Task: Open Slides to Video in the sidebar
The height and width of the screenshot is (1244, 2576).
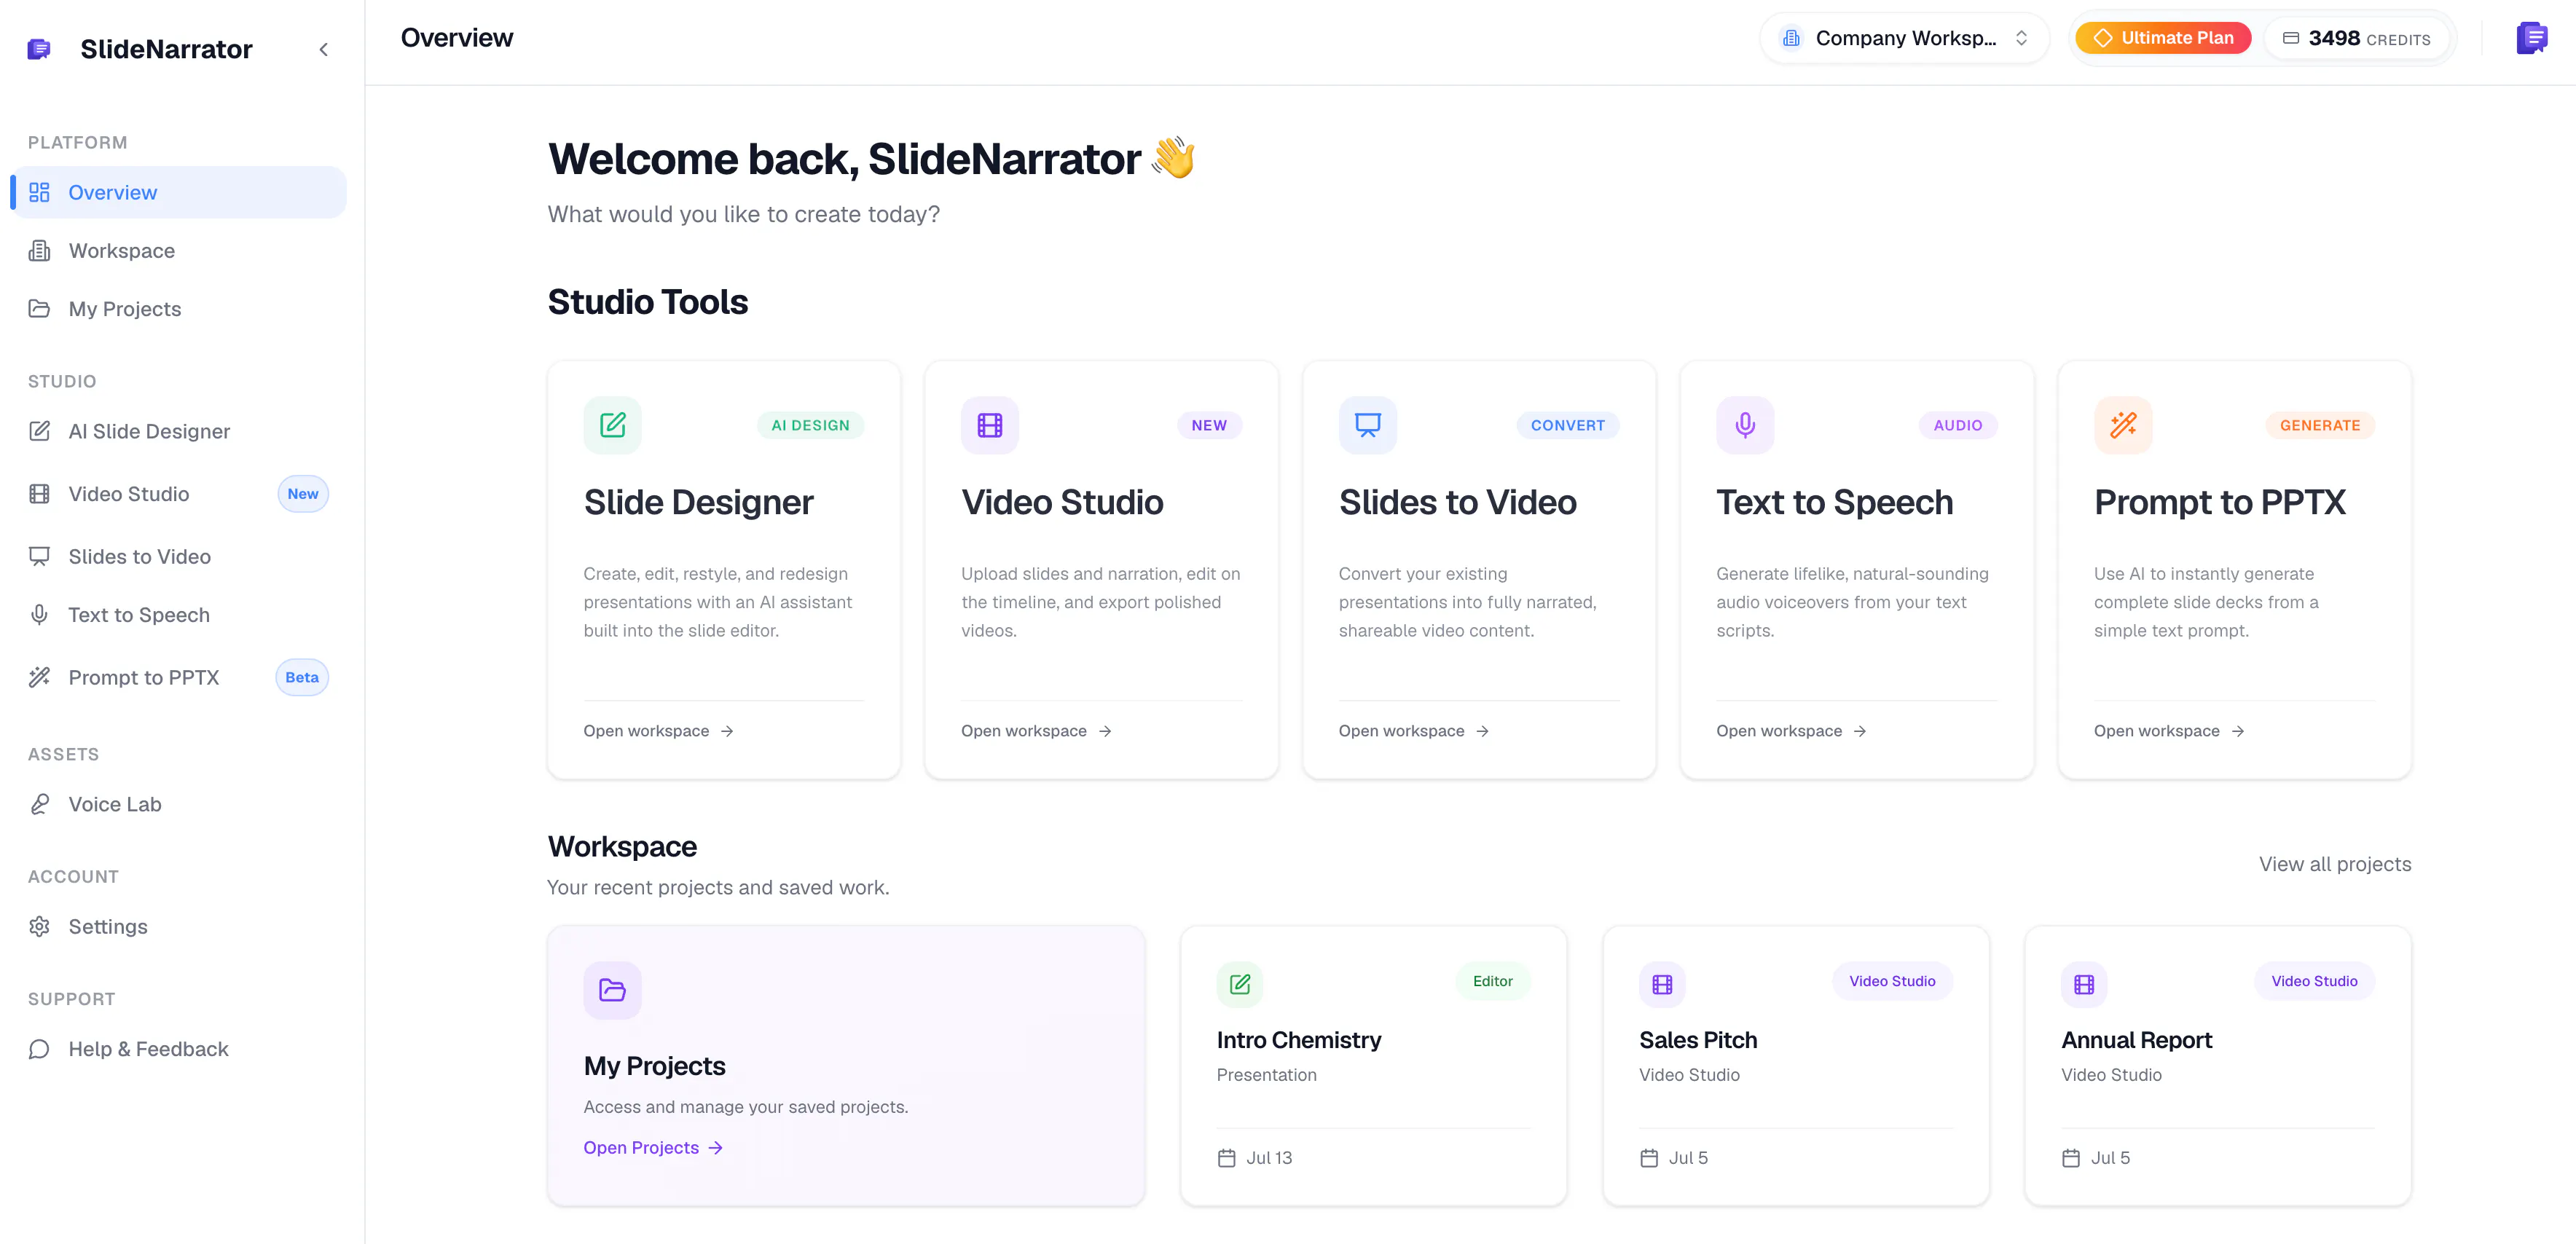Action: tap(179, 556)
